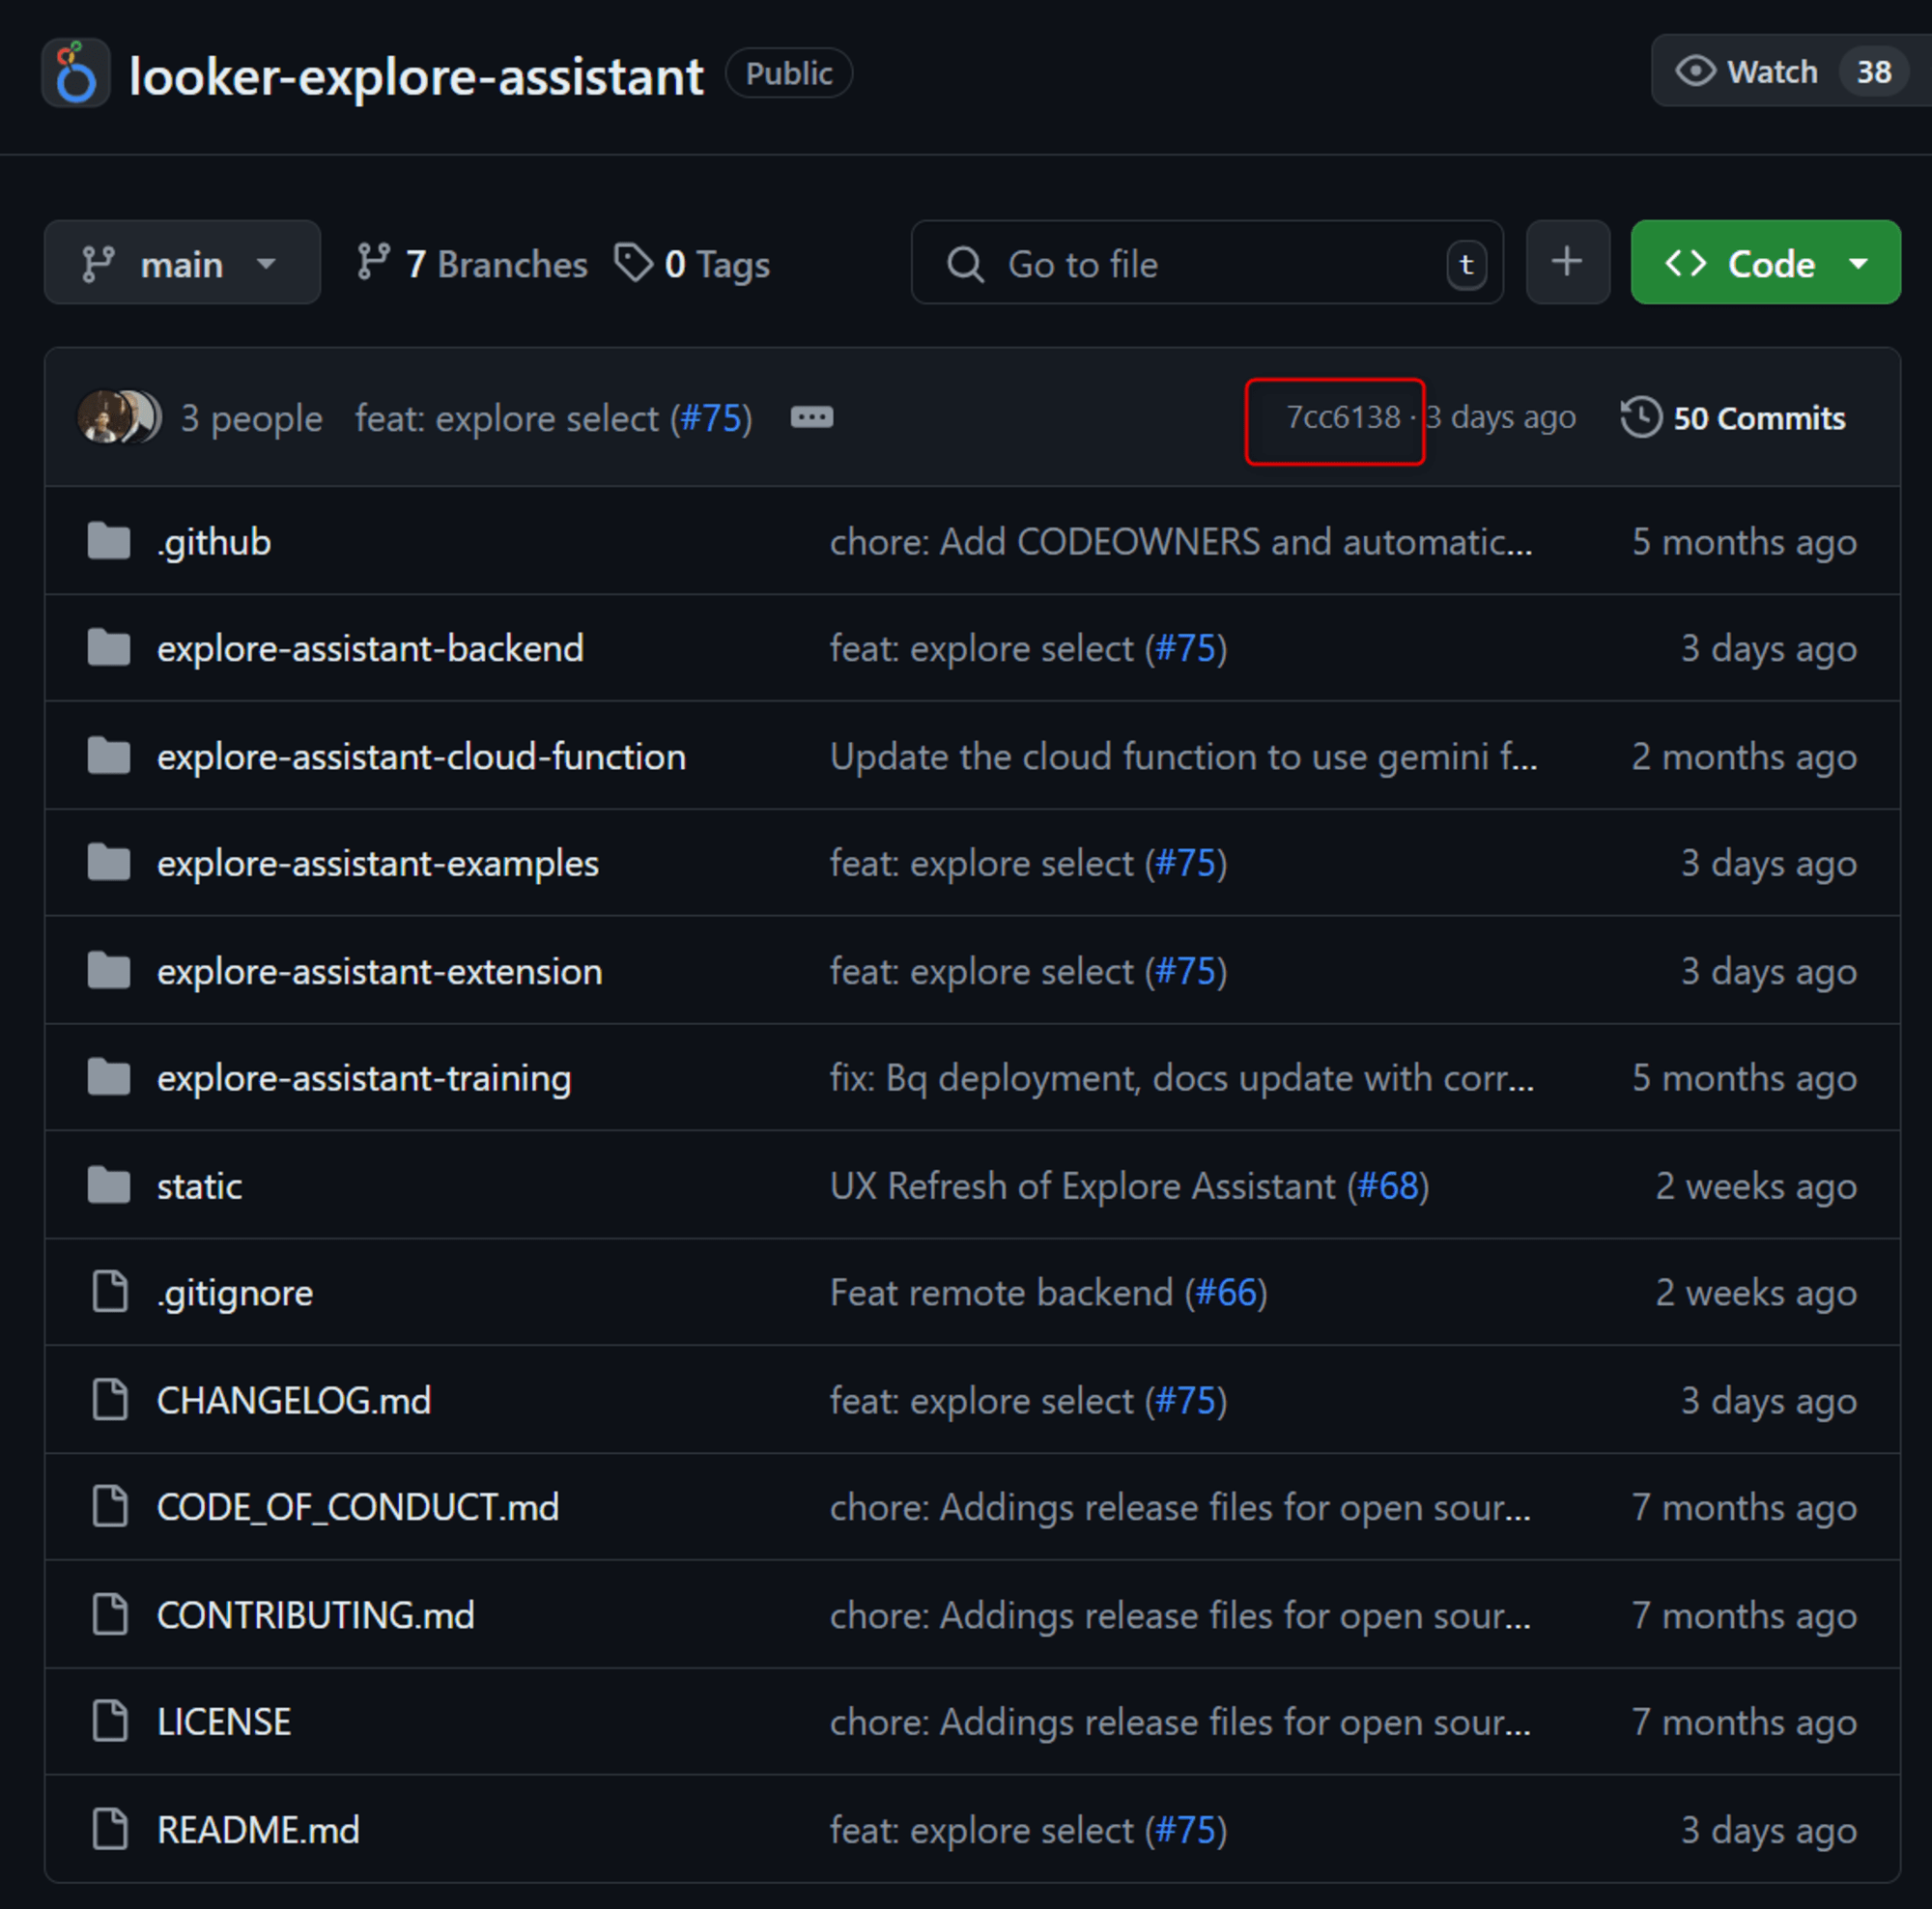This screenshot has width=1932, height=1909.
Task: Click the explore-assistant-backend folder icon
Action: coord(108,648)
